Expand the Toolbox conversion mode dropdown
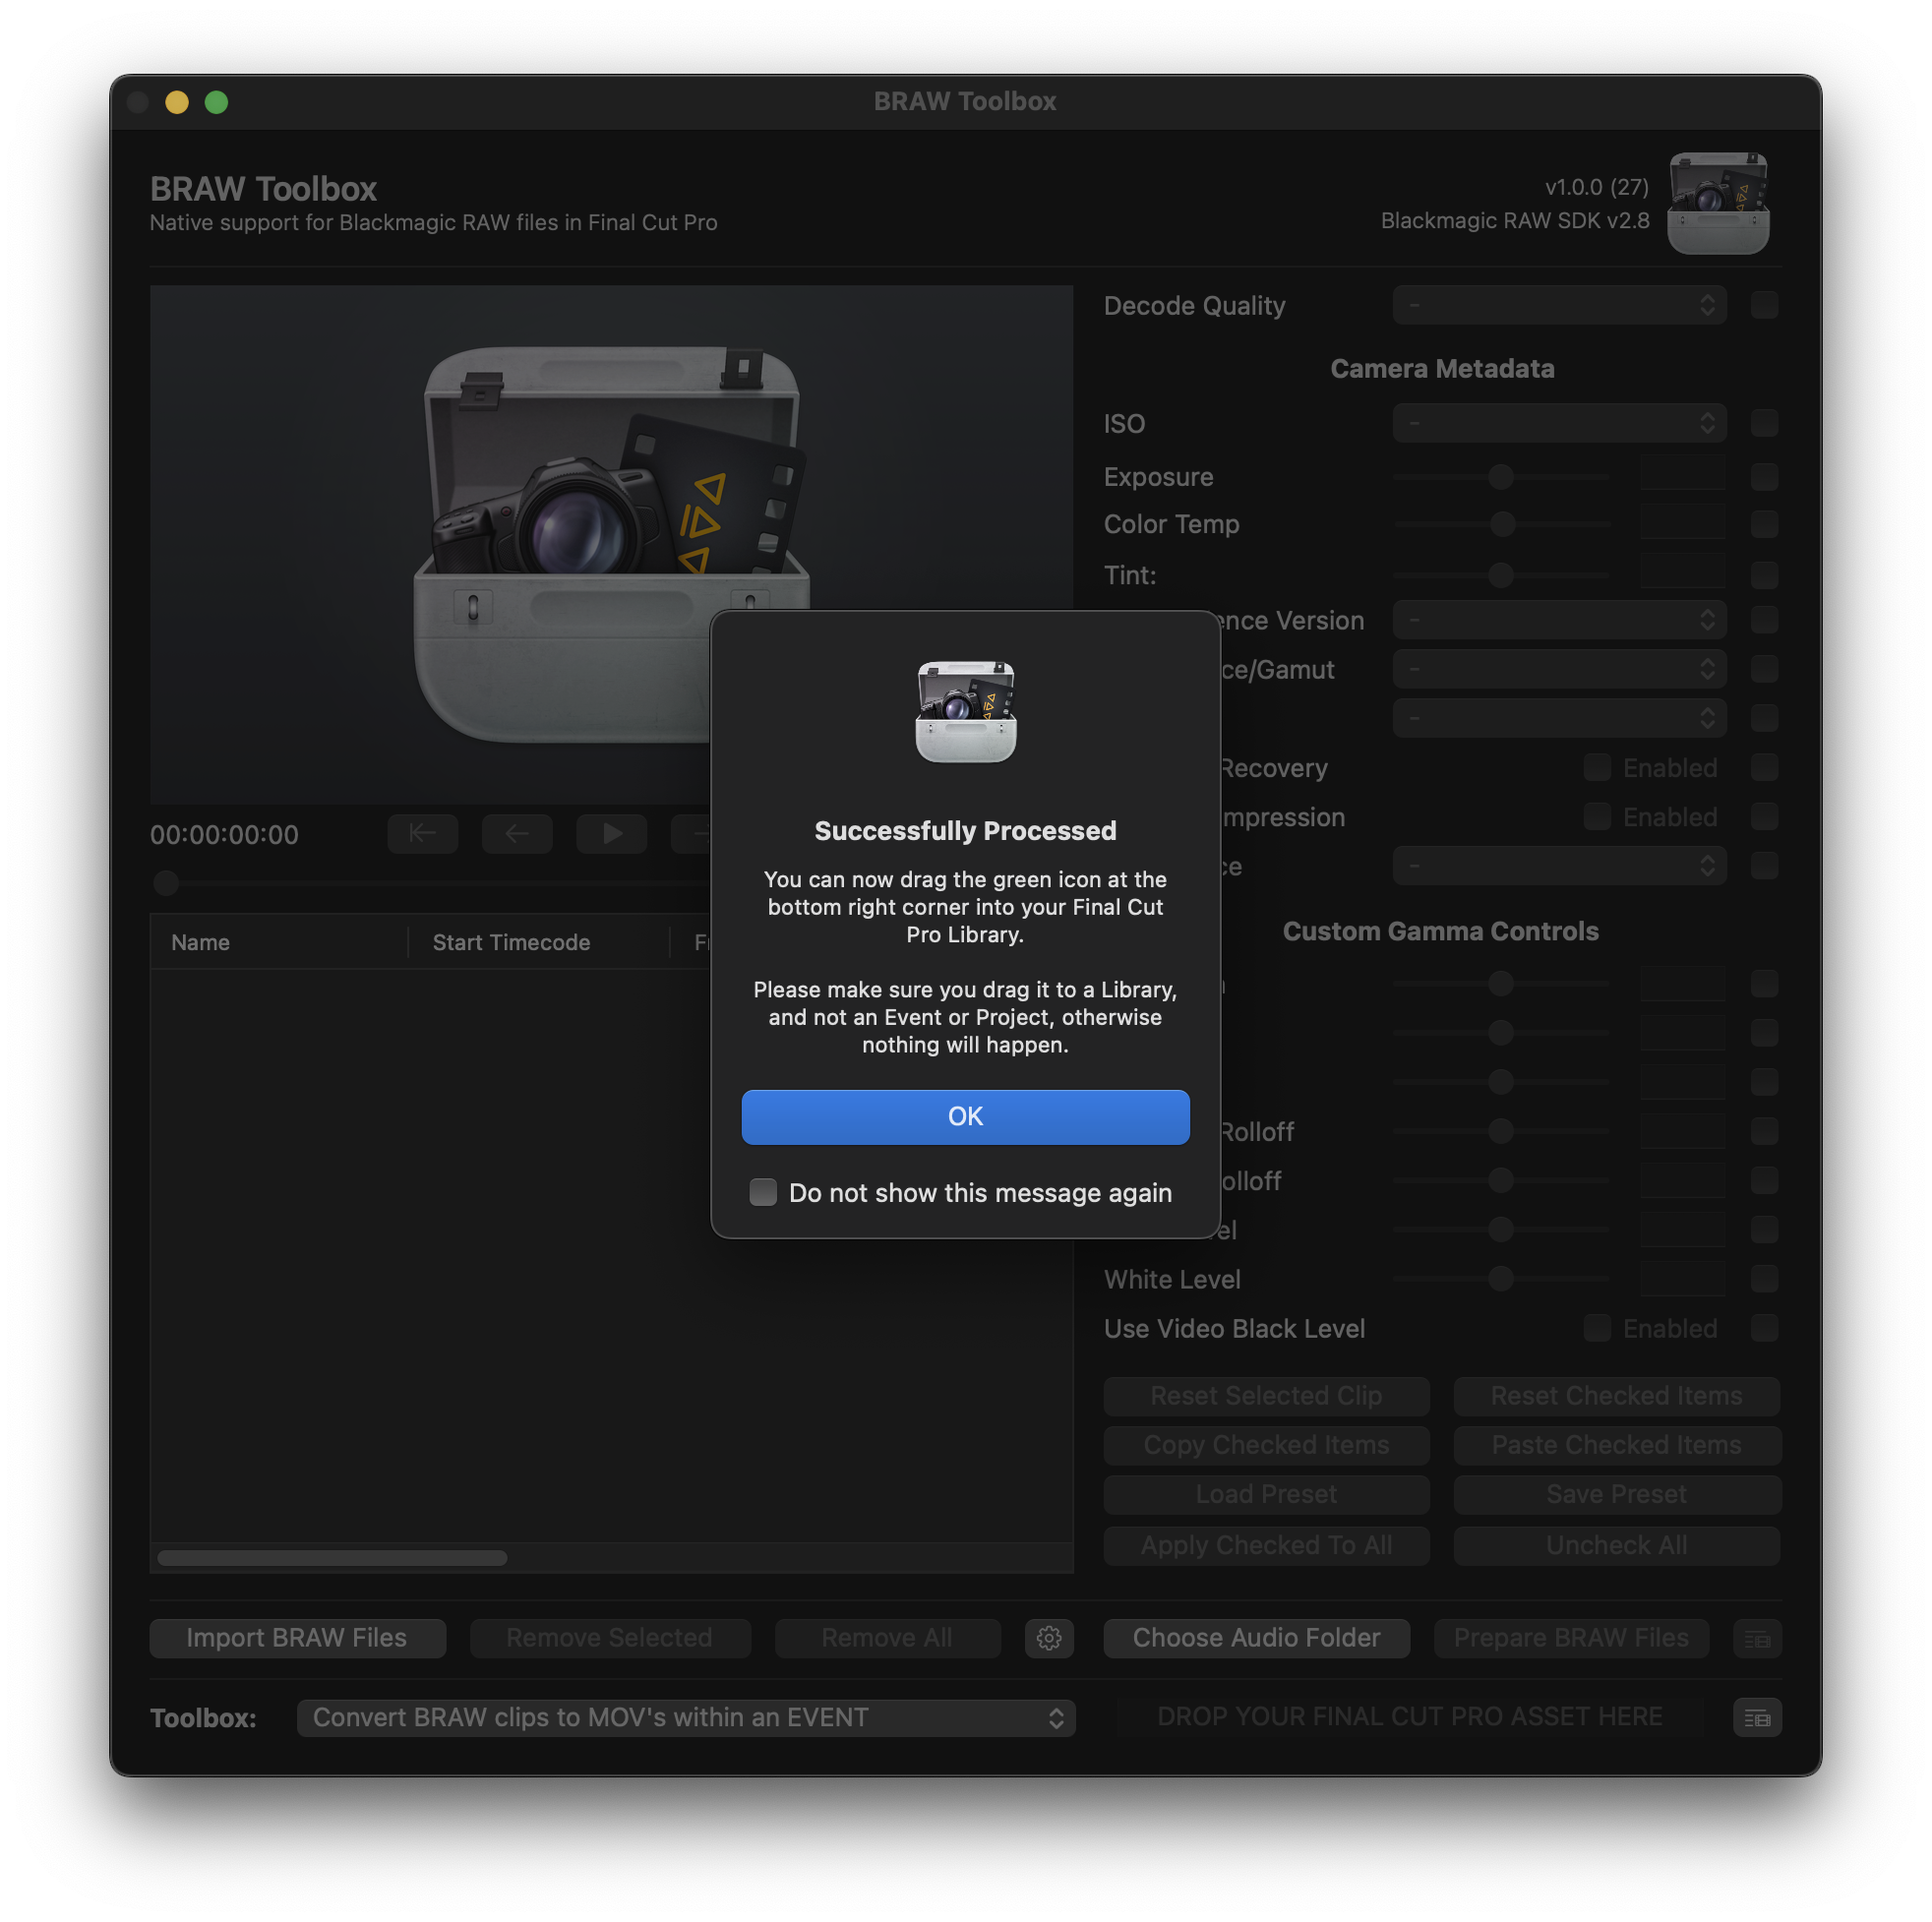The width and height of the screenshot is (1932, 1922). click(685, 1718)
